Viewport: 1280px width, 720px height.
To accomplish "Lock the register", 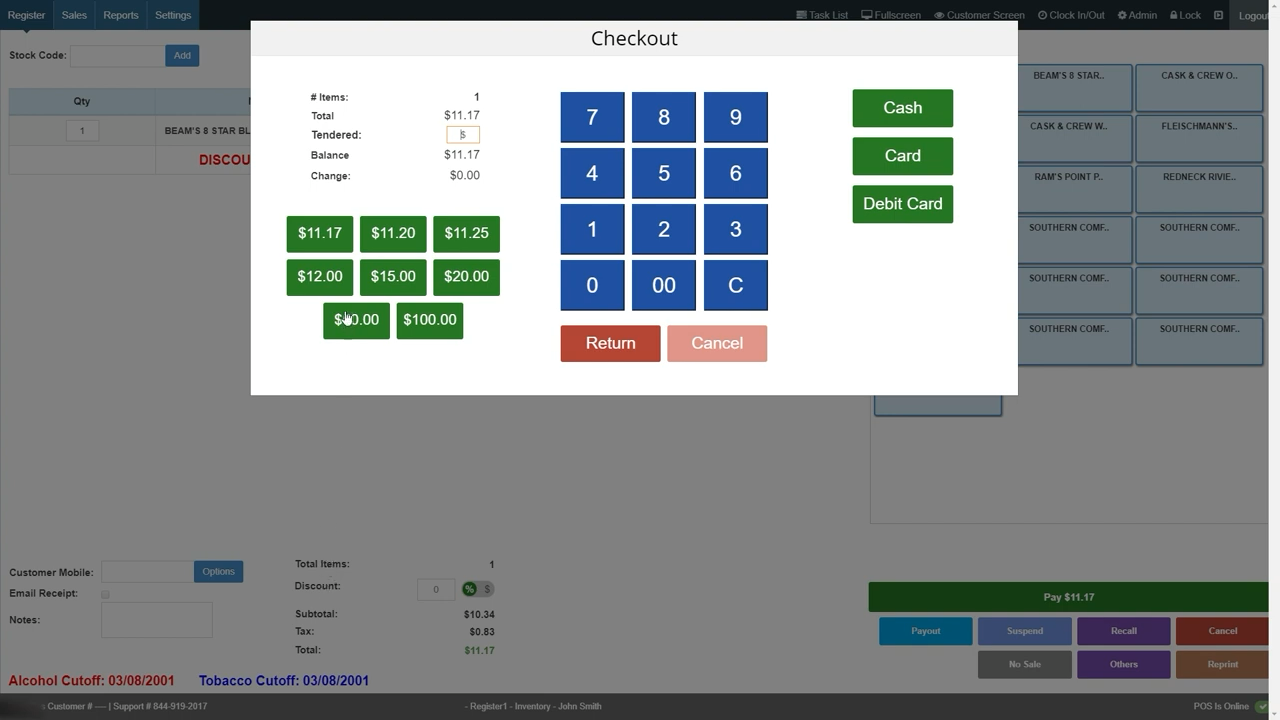I will [1185, 15].
